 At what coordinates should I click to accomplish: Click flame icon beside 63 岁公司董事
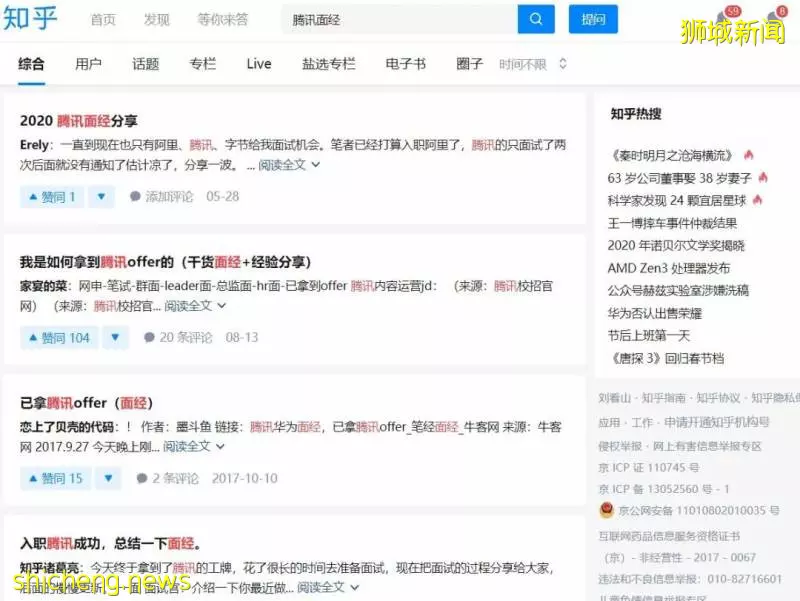763,178
